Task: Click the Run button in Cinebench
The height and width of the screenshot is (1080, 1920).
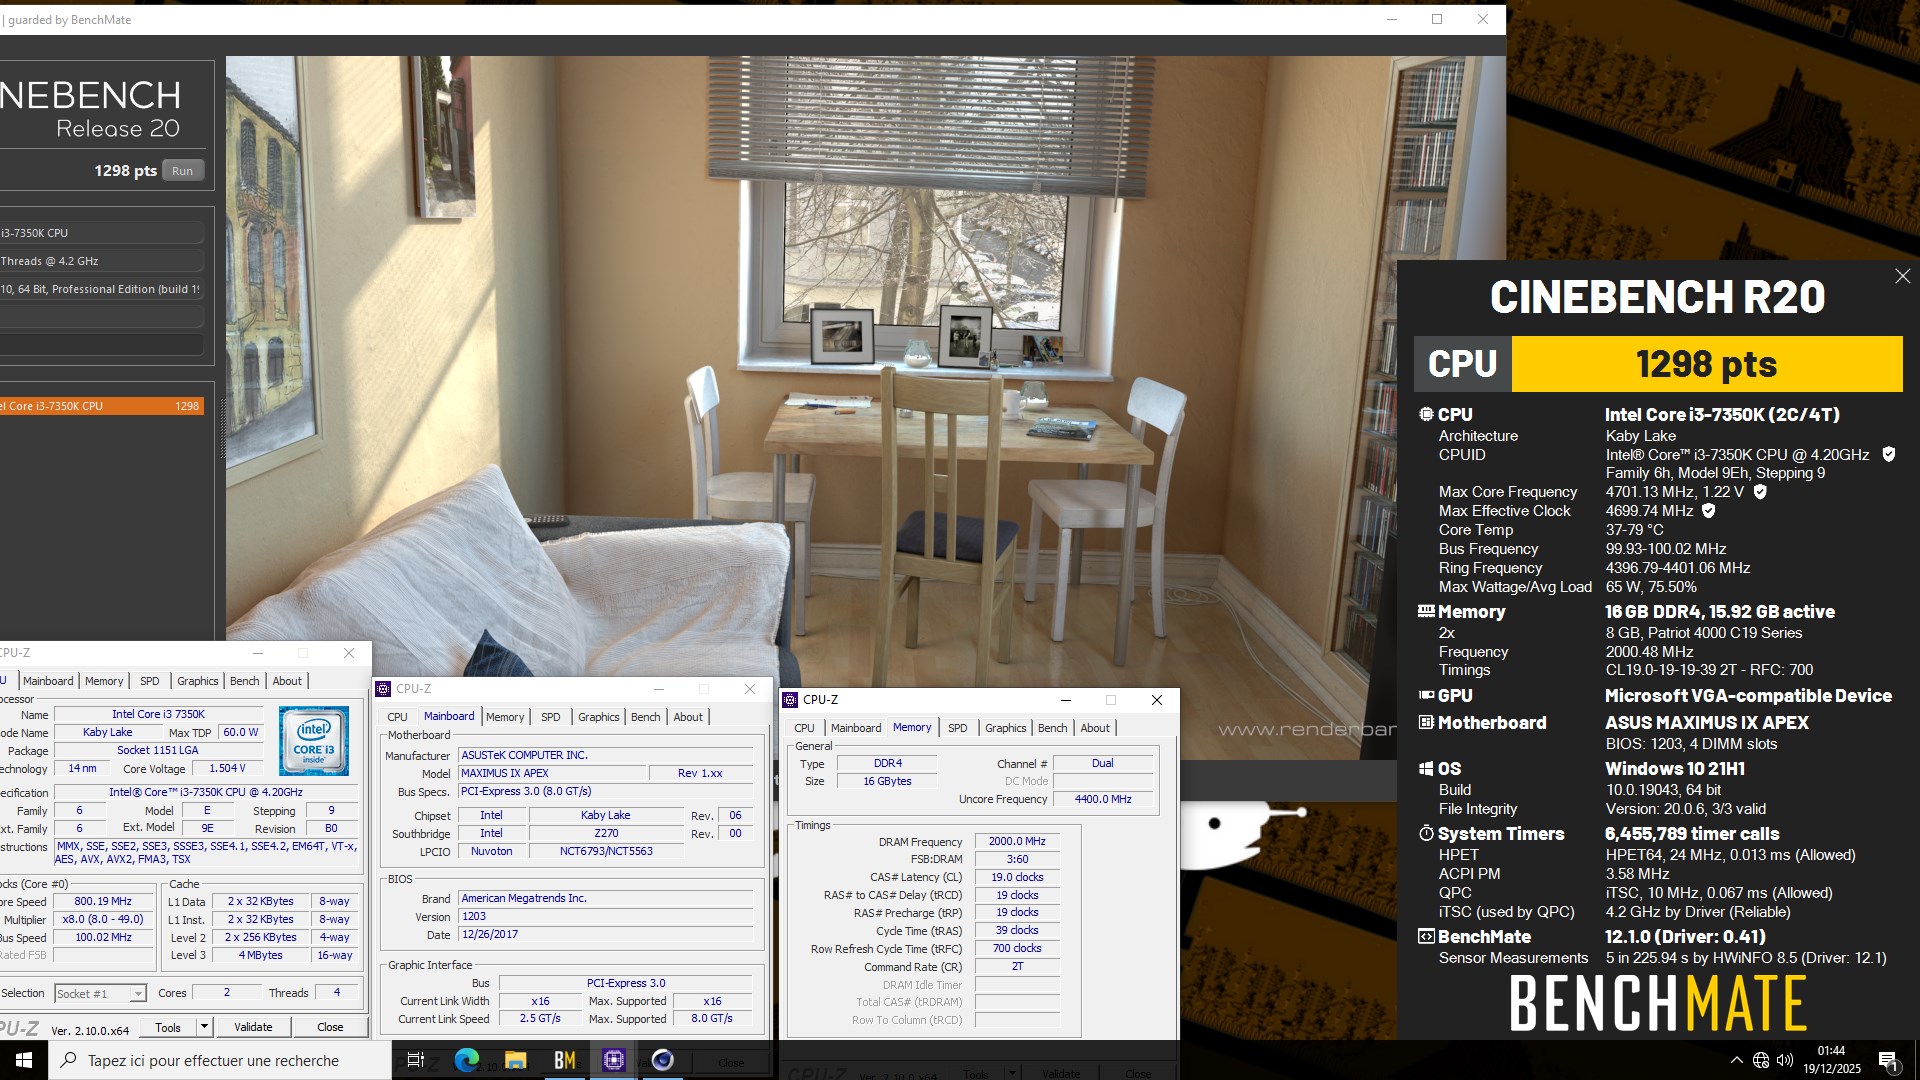Action: tap(182, 171)
